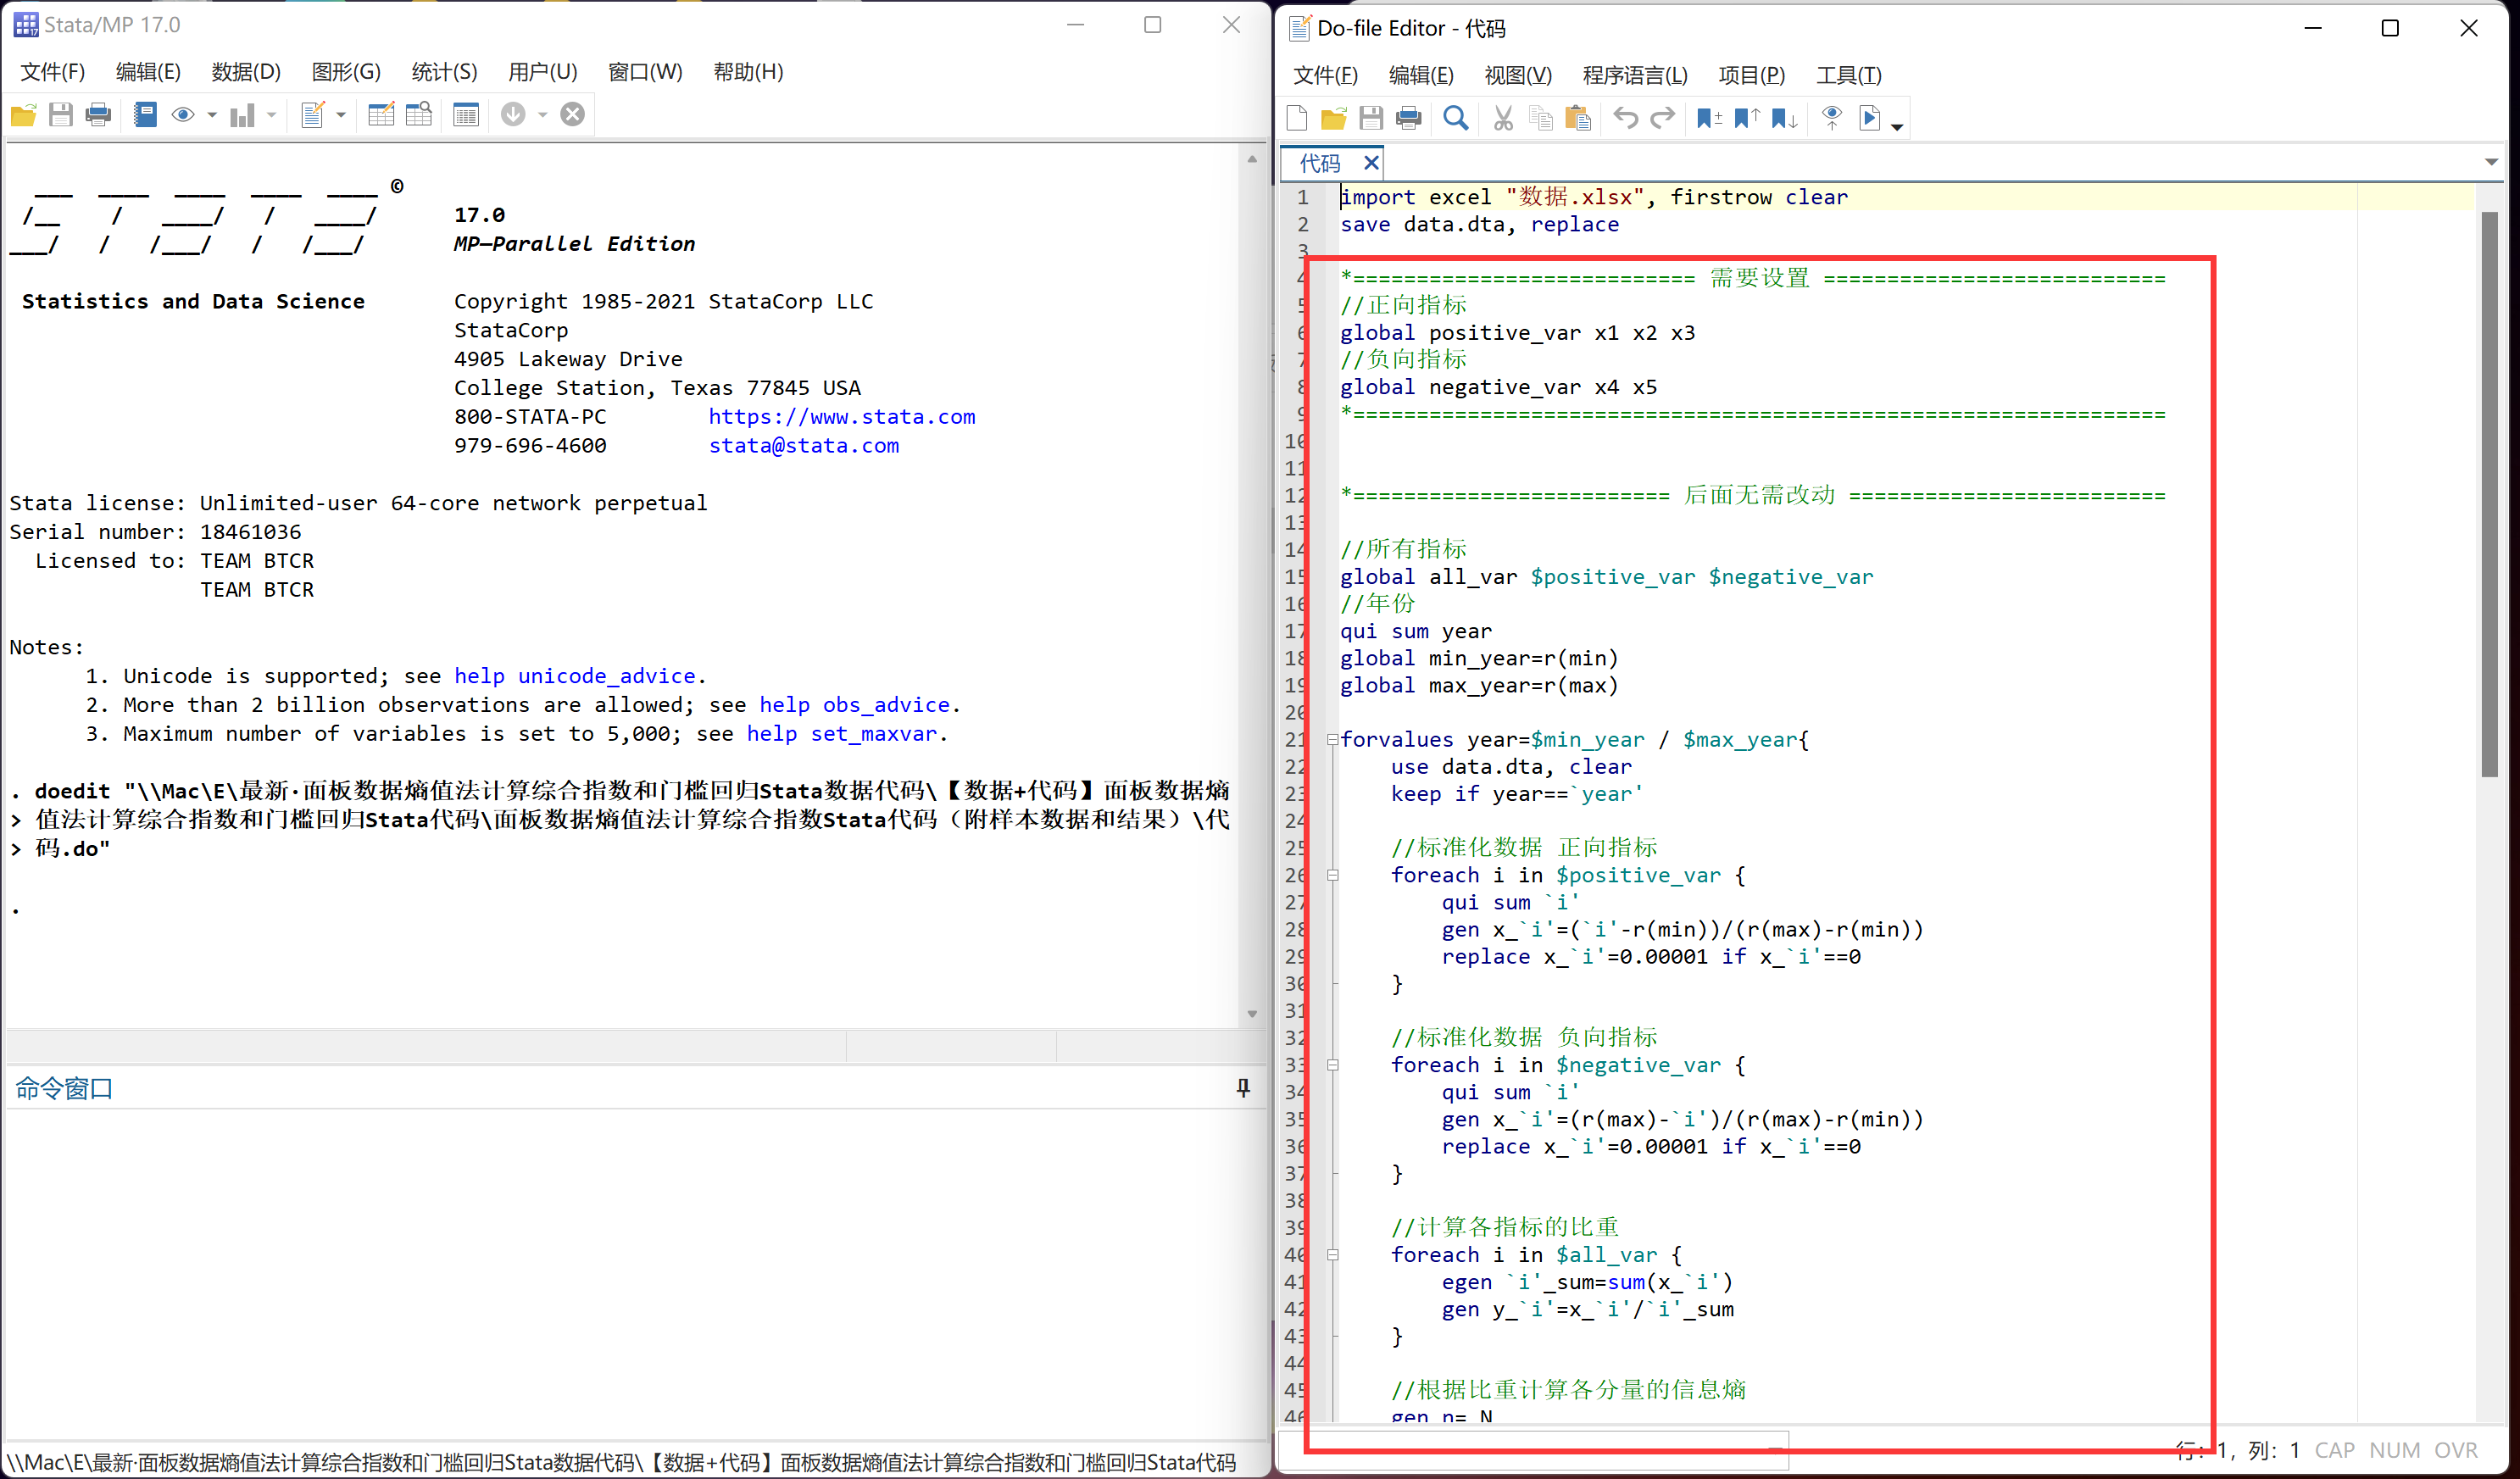Click the Find magnifier icon in Do-file Editor
Image resolution: width=2520 pixels, height=1479 pixels.
pos(1456,119)
